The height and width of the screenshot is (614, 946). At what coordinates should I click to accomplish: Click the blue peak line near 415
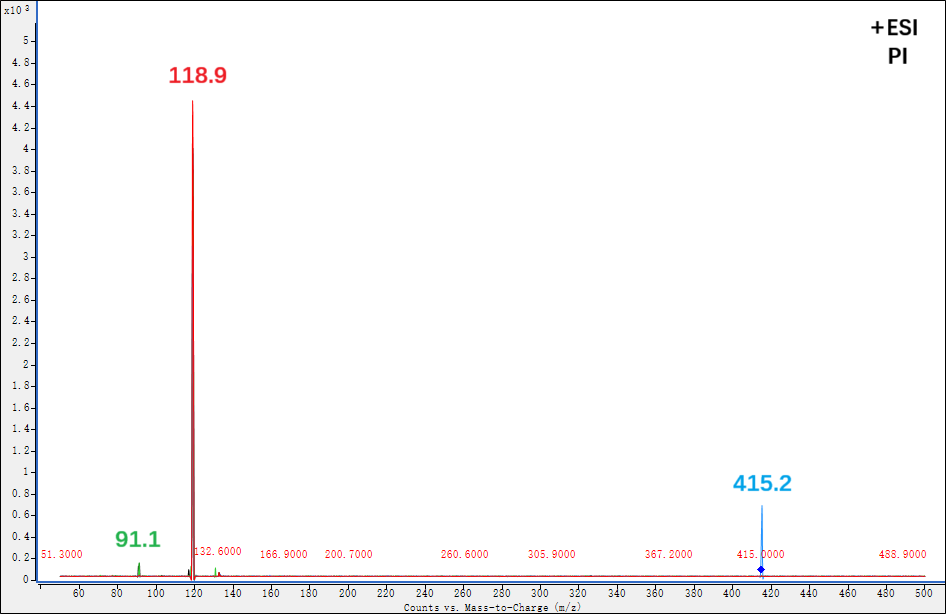[762, 530]
